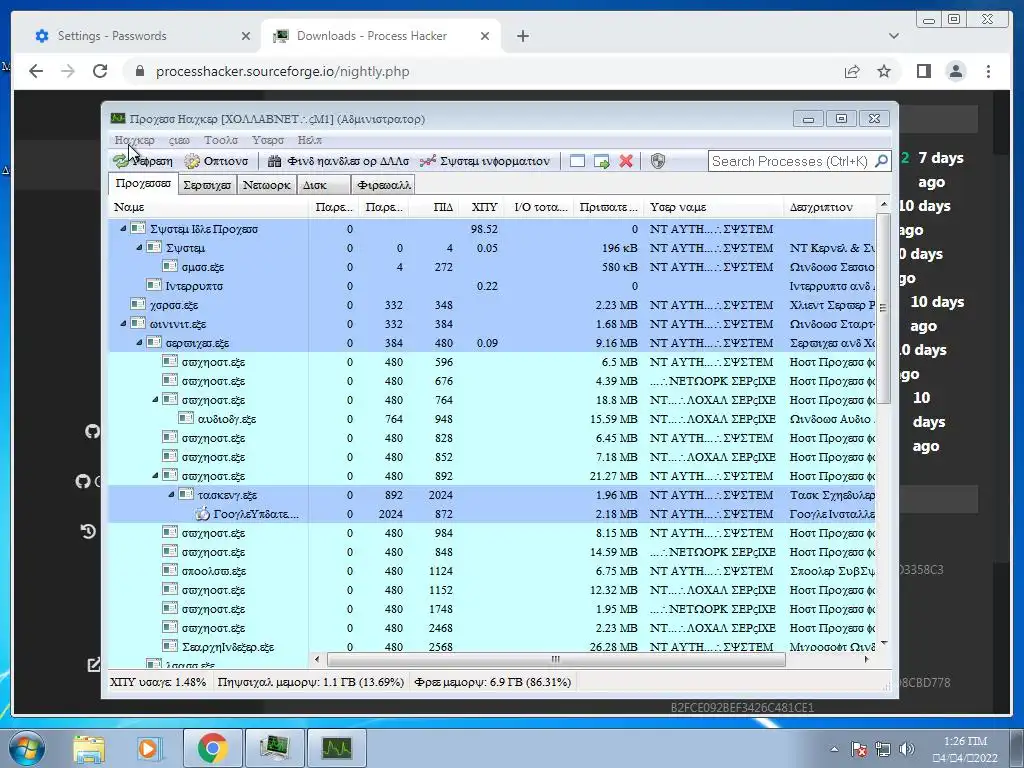Select the ΣεαρχηΙνδεξερ.εξε process row
The height and width of the screenshot is (768, 1024).
492,647
